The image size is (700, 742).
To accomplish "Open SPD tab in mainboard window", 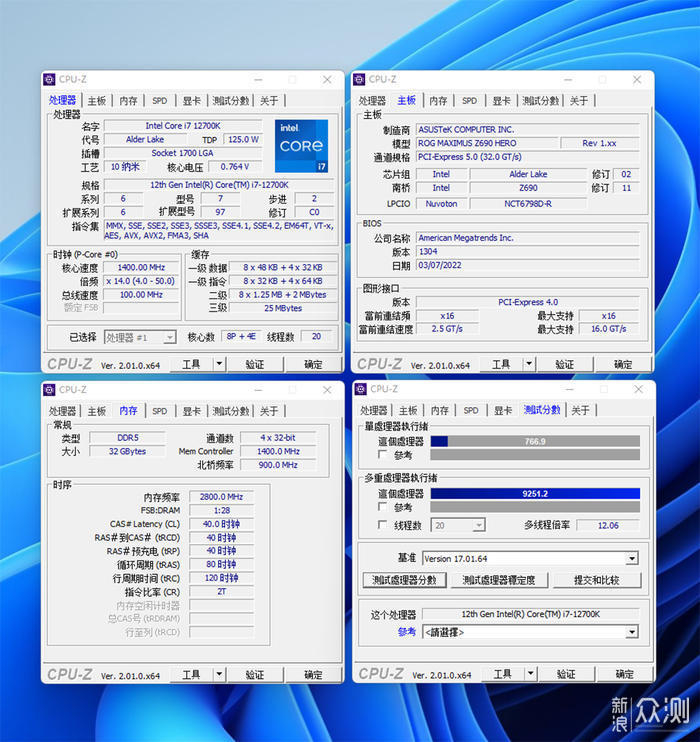I will pos(469,101).
